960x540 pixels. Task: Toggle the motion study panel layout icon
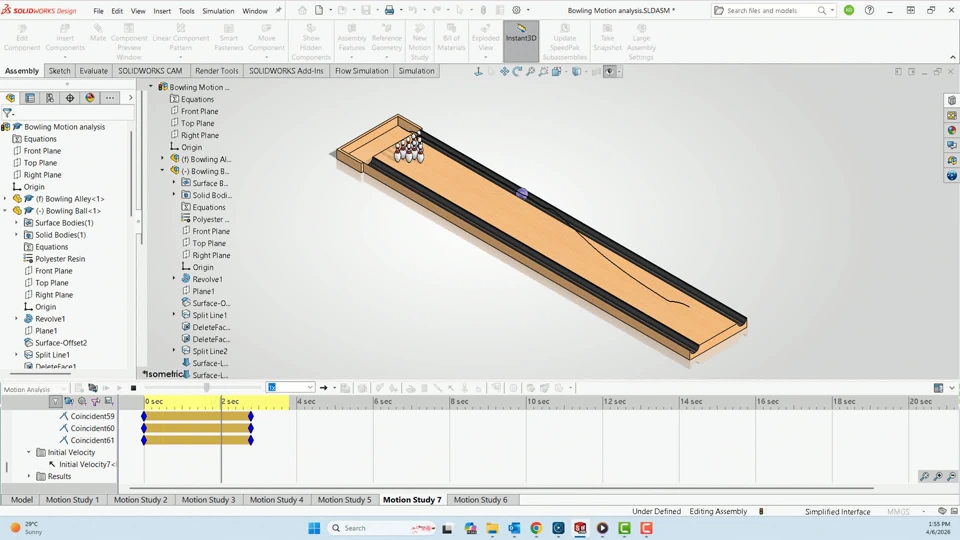939,388
